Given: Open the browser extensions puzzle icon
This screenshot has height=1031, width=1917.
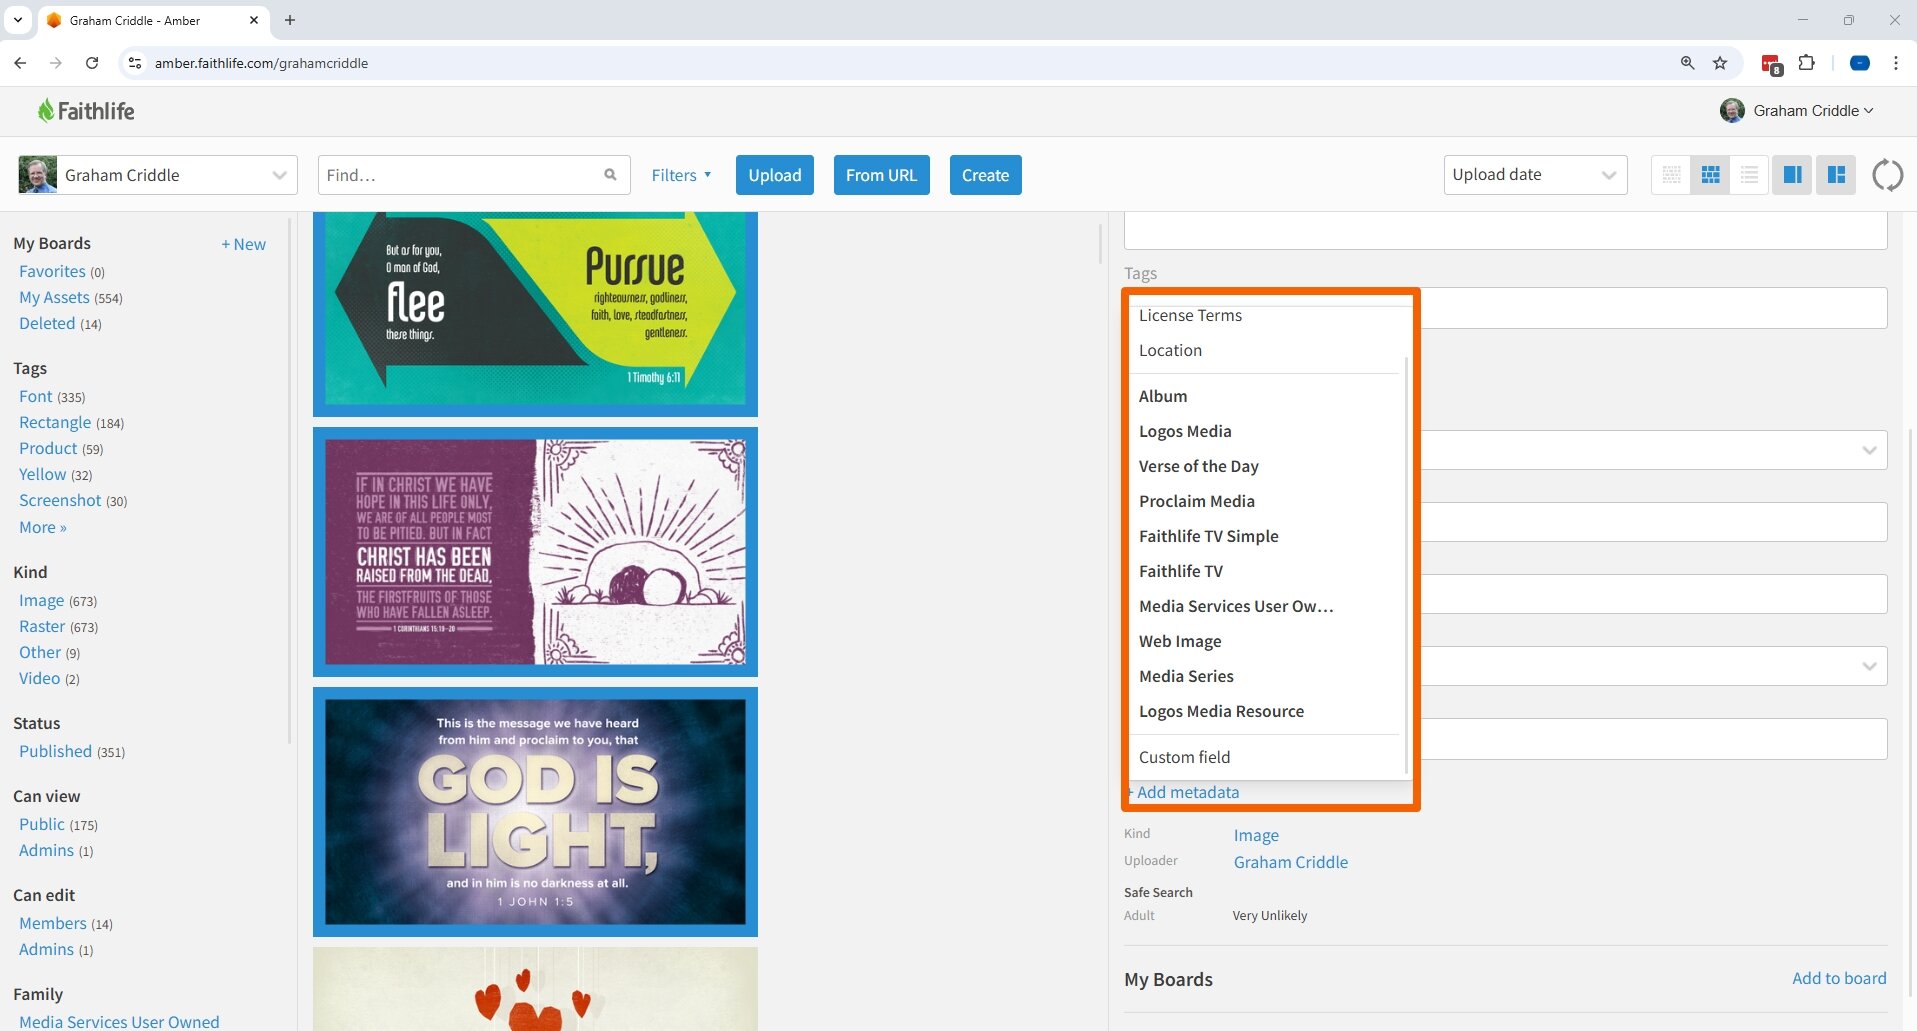Looking at the screenshot, I should tap(1806, 63).
